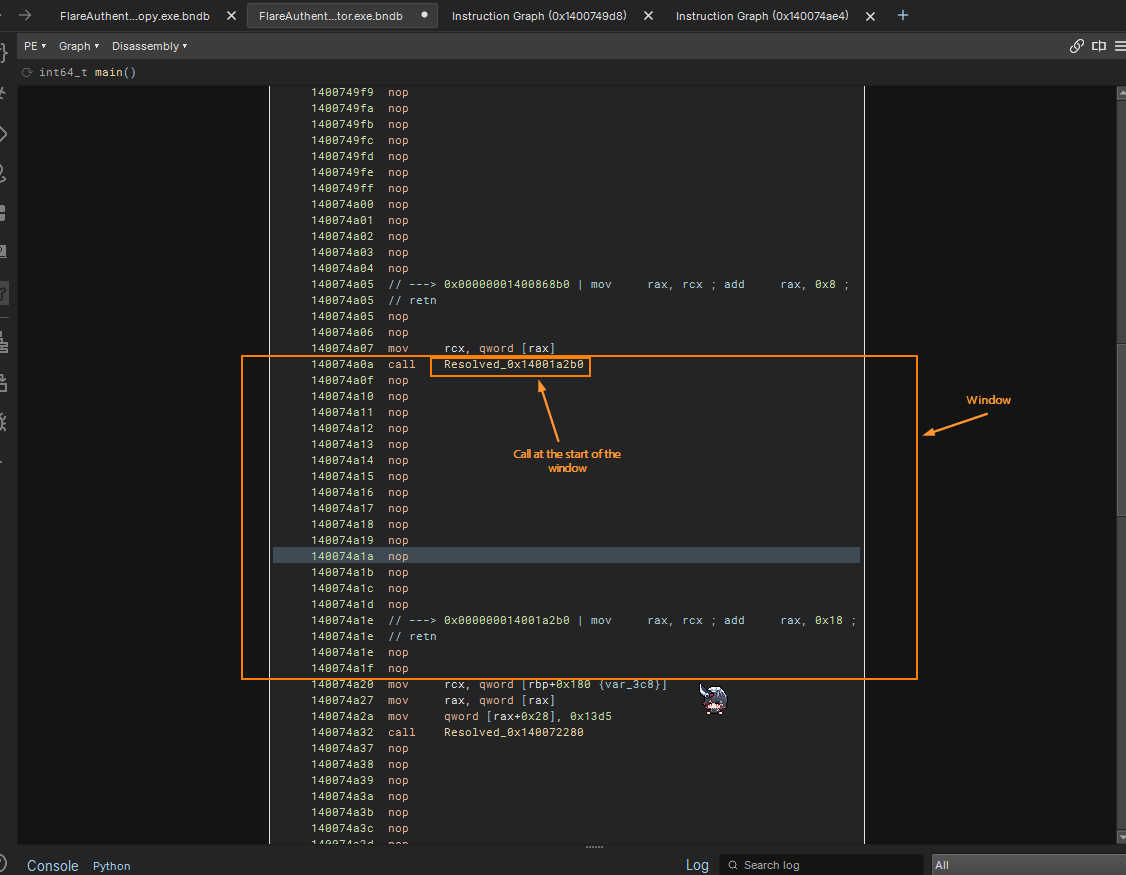Switch to Instruction Graph (0x1400749d8) tab
The image size is (1126, 875).
(539, 16)
